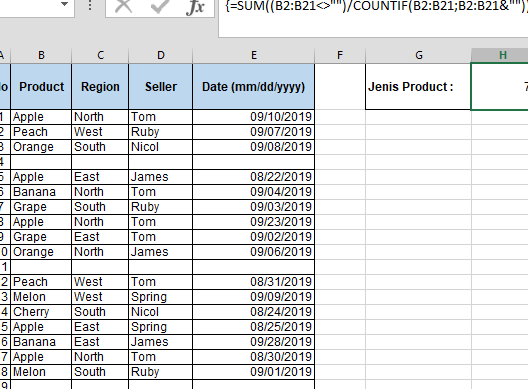Click Region cell West in Peach Ruby row
528x389 pixels.
click(x=100, y=132)
